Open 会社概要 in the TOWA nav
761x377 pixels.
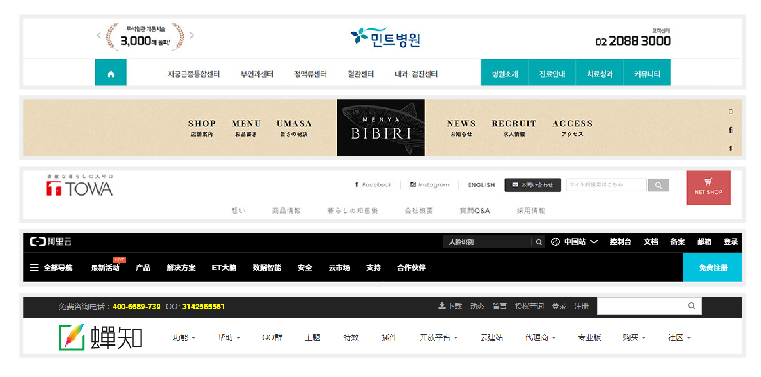419,211
